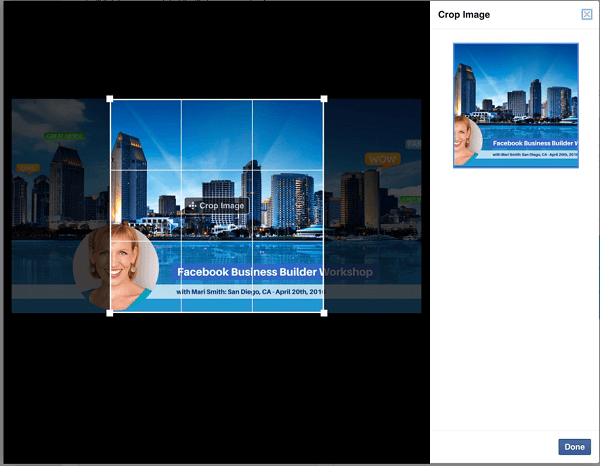
Task: Click the top-left crop handle
Action: click(109, 99)
